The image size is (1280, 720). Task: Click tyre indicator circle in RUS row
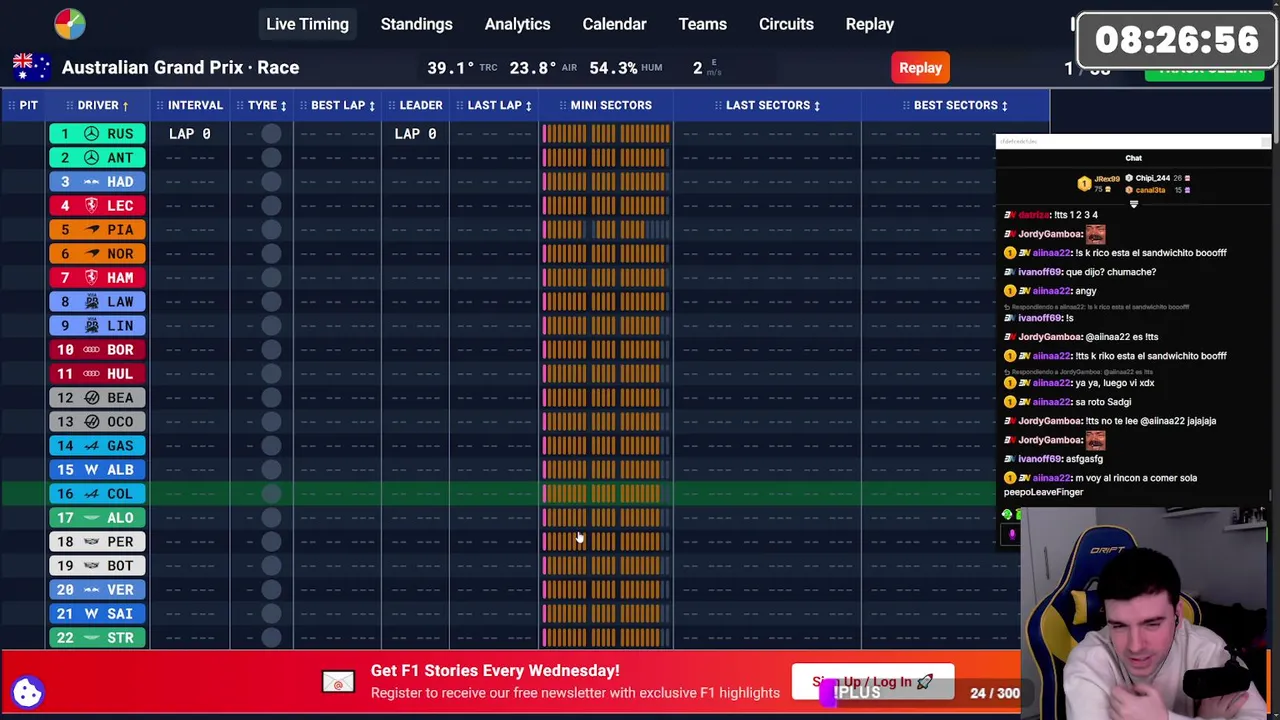tap(271, 134)
